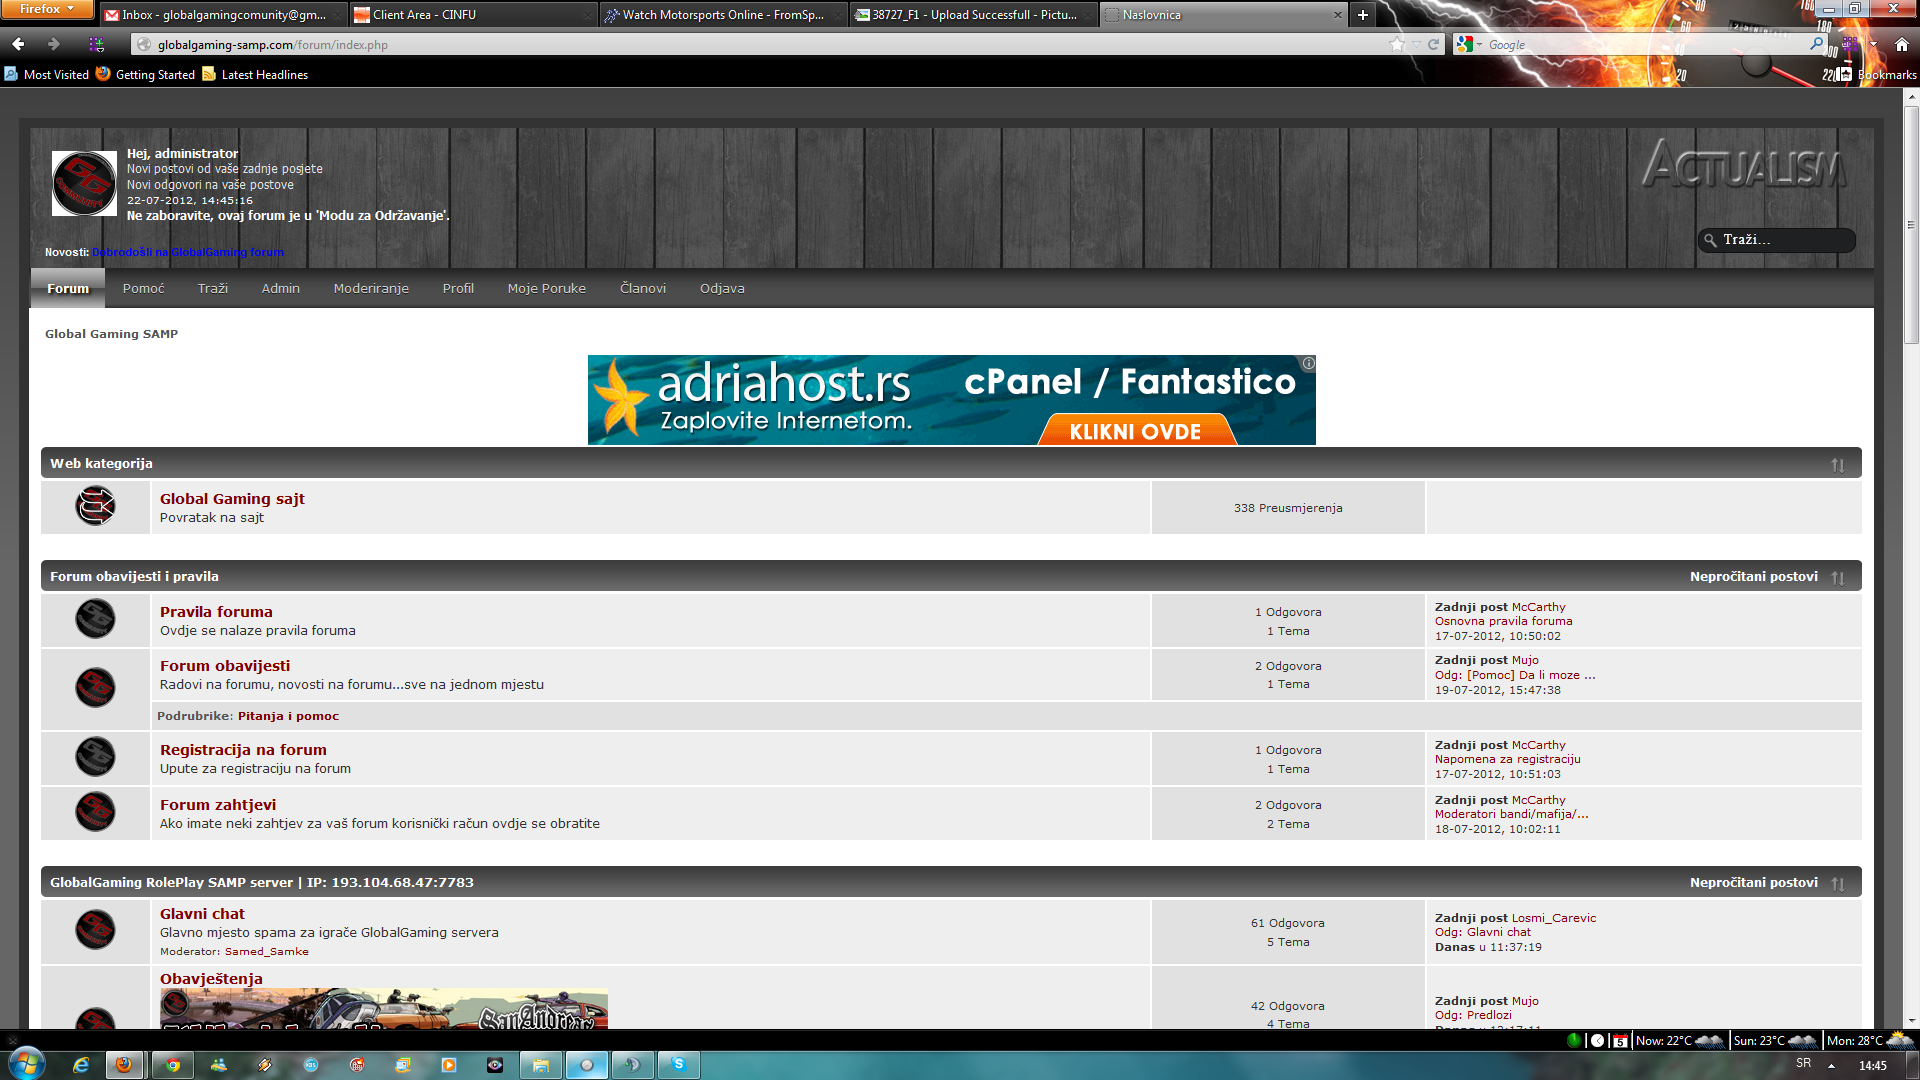Select the Članovi menu item
Viewport: 1920px width, 1080px height.
point(642,288)
